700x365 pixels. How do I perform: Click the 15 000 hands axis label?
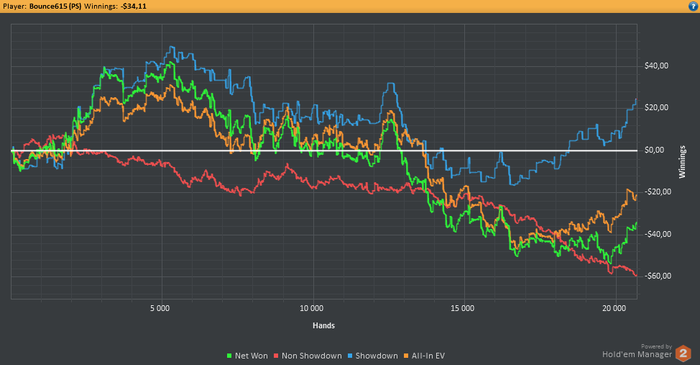462,308
